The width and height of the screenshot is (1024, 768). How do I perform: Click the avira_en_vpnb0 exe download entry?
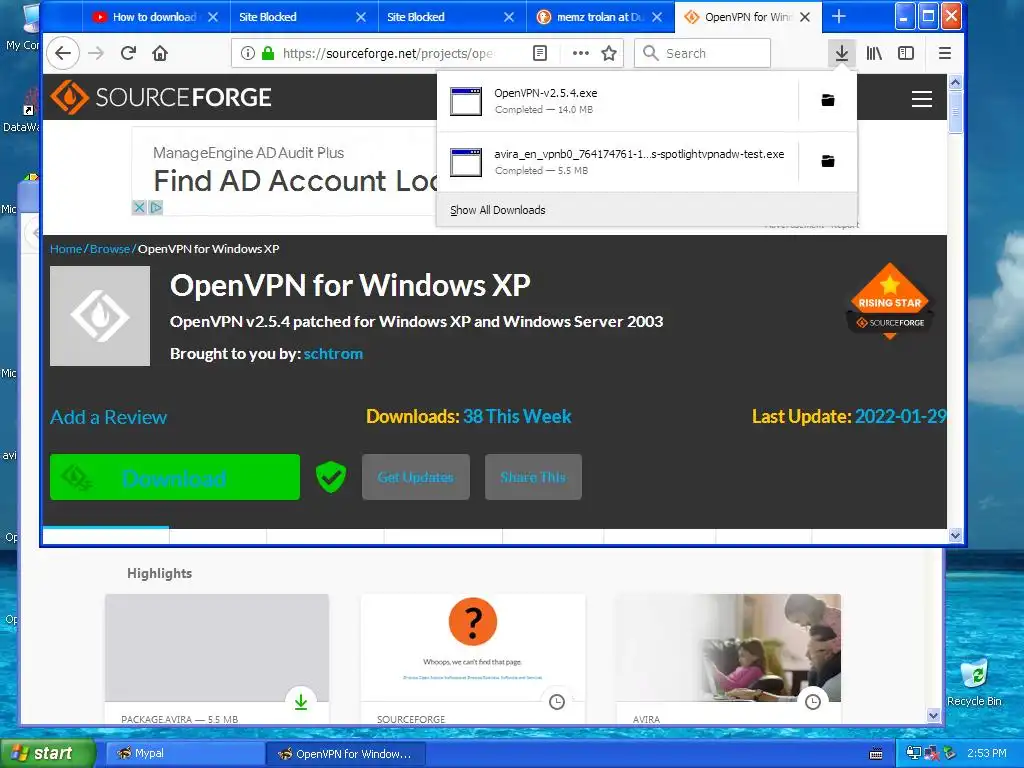[617, 161]
